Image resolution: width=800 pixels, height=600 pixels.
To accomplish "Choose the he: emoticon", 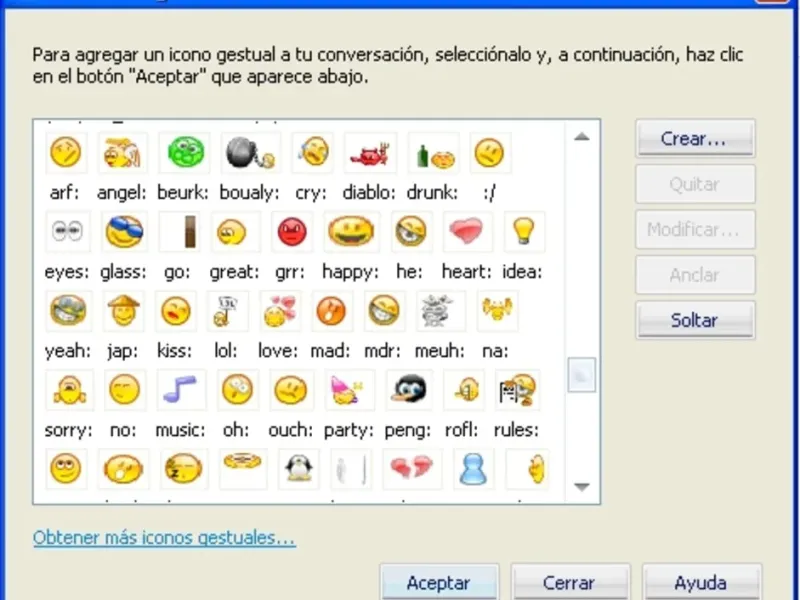I will [411, 232].
